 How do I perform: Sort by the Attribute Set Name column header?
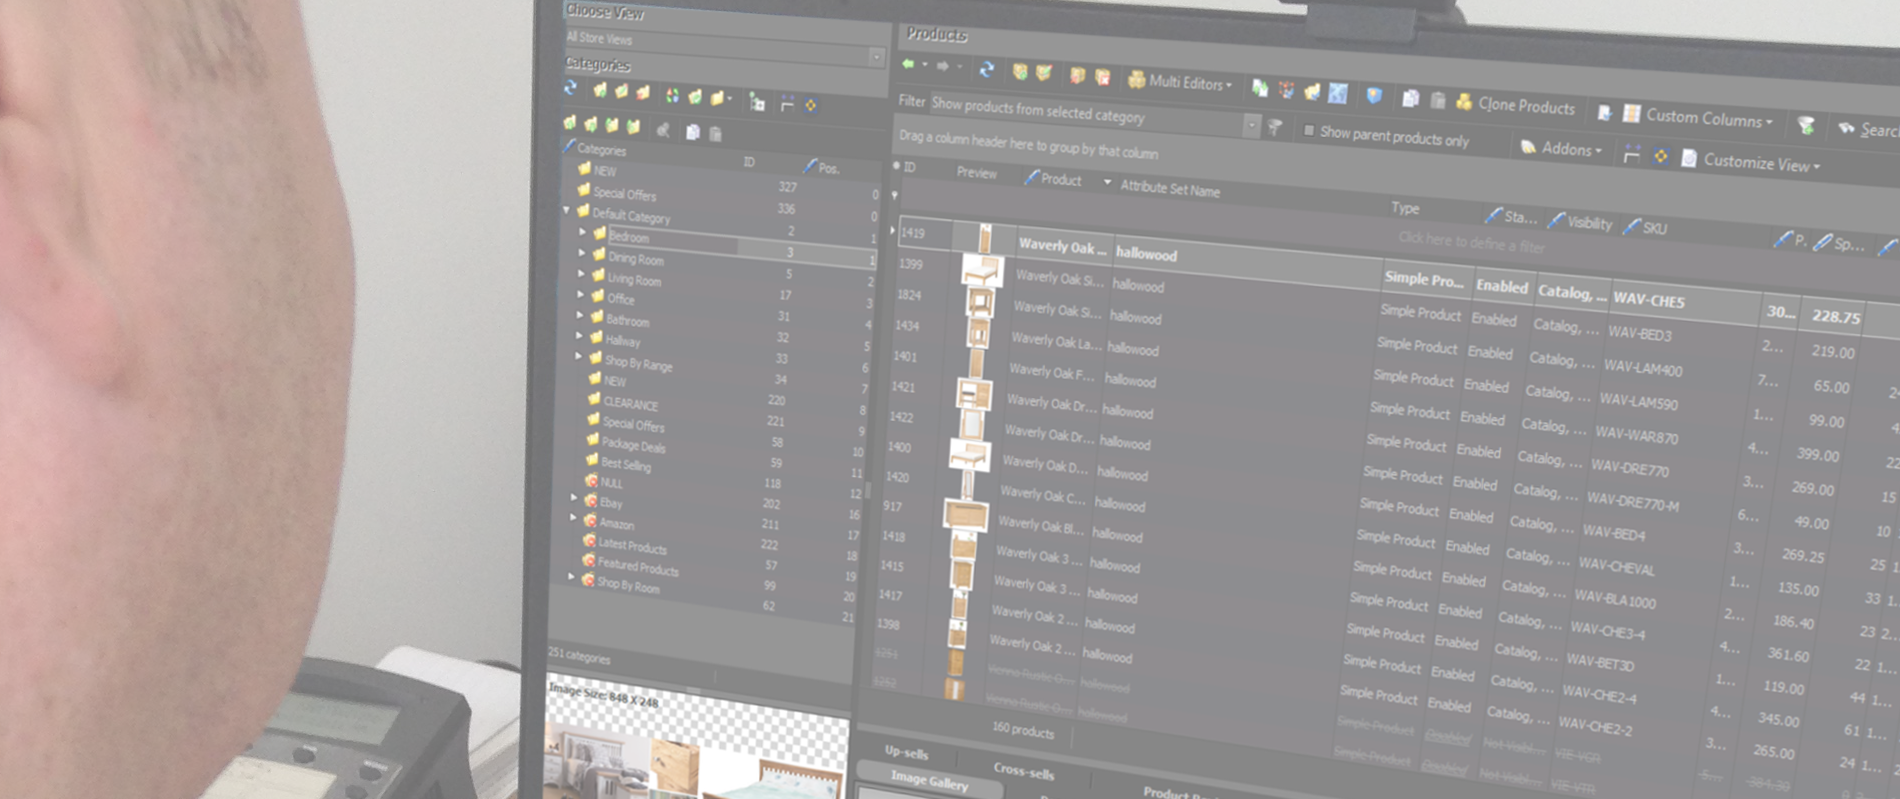(x=1169, y=188)
